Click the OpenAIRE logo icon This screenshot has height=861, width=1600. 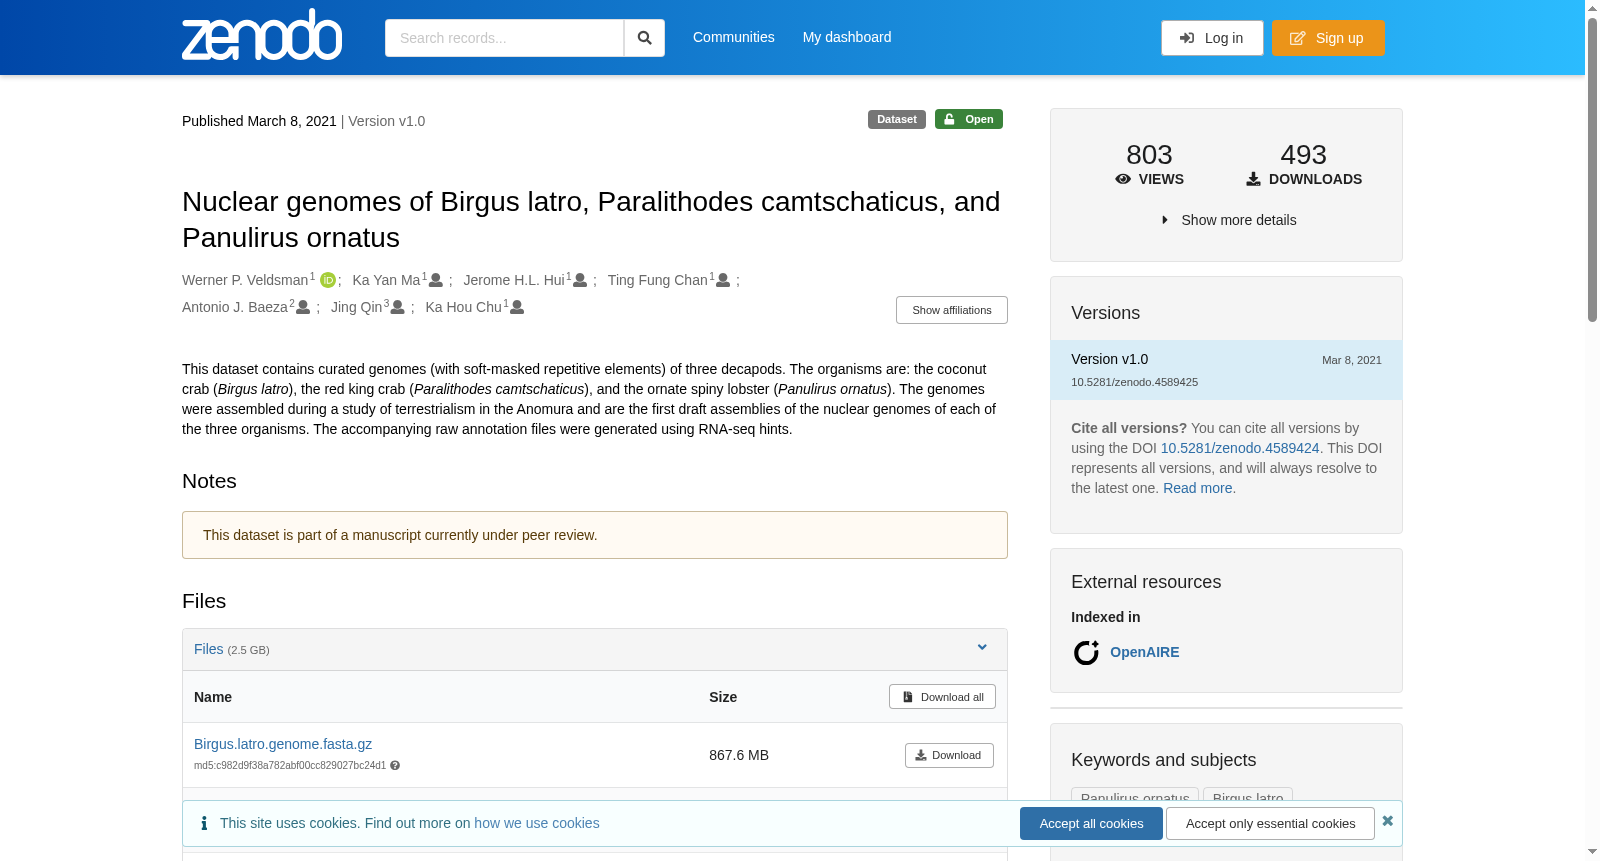(x=1086, y=652)
